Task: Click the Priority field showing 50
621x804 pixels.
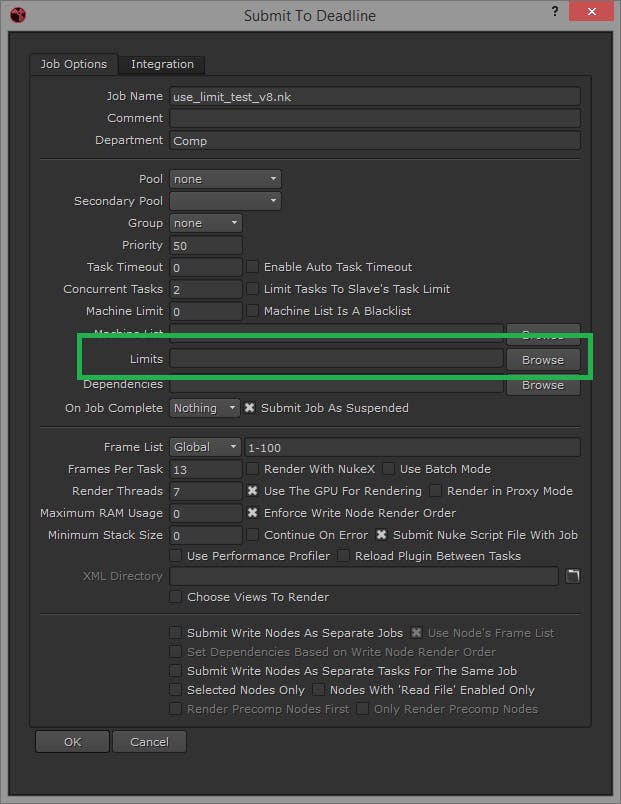Action: (206, 245)
